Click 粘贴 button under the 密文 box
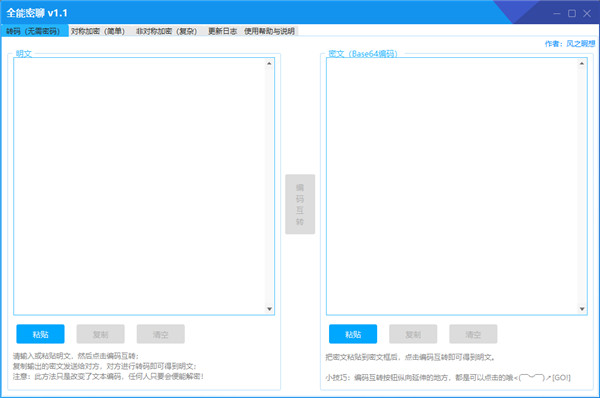 353,334
